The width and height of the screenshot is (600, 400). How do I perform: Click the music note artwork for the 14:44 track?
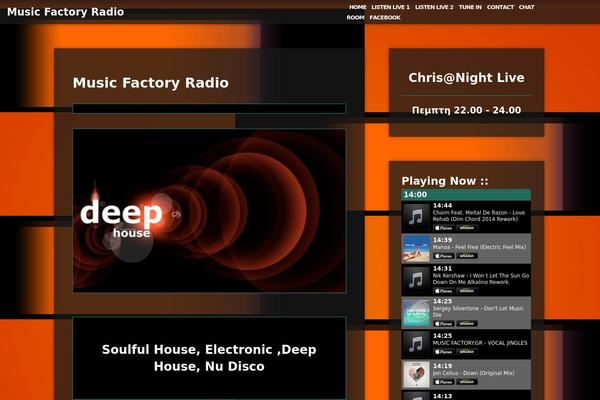tap(416, 217)
